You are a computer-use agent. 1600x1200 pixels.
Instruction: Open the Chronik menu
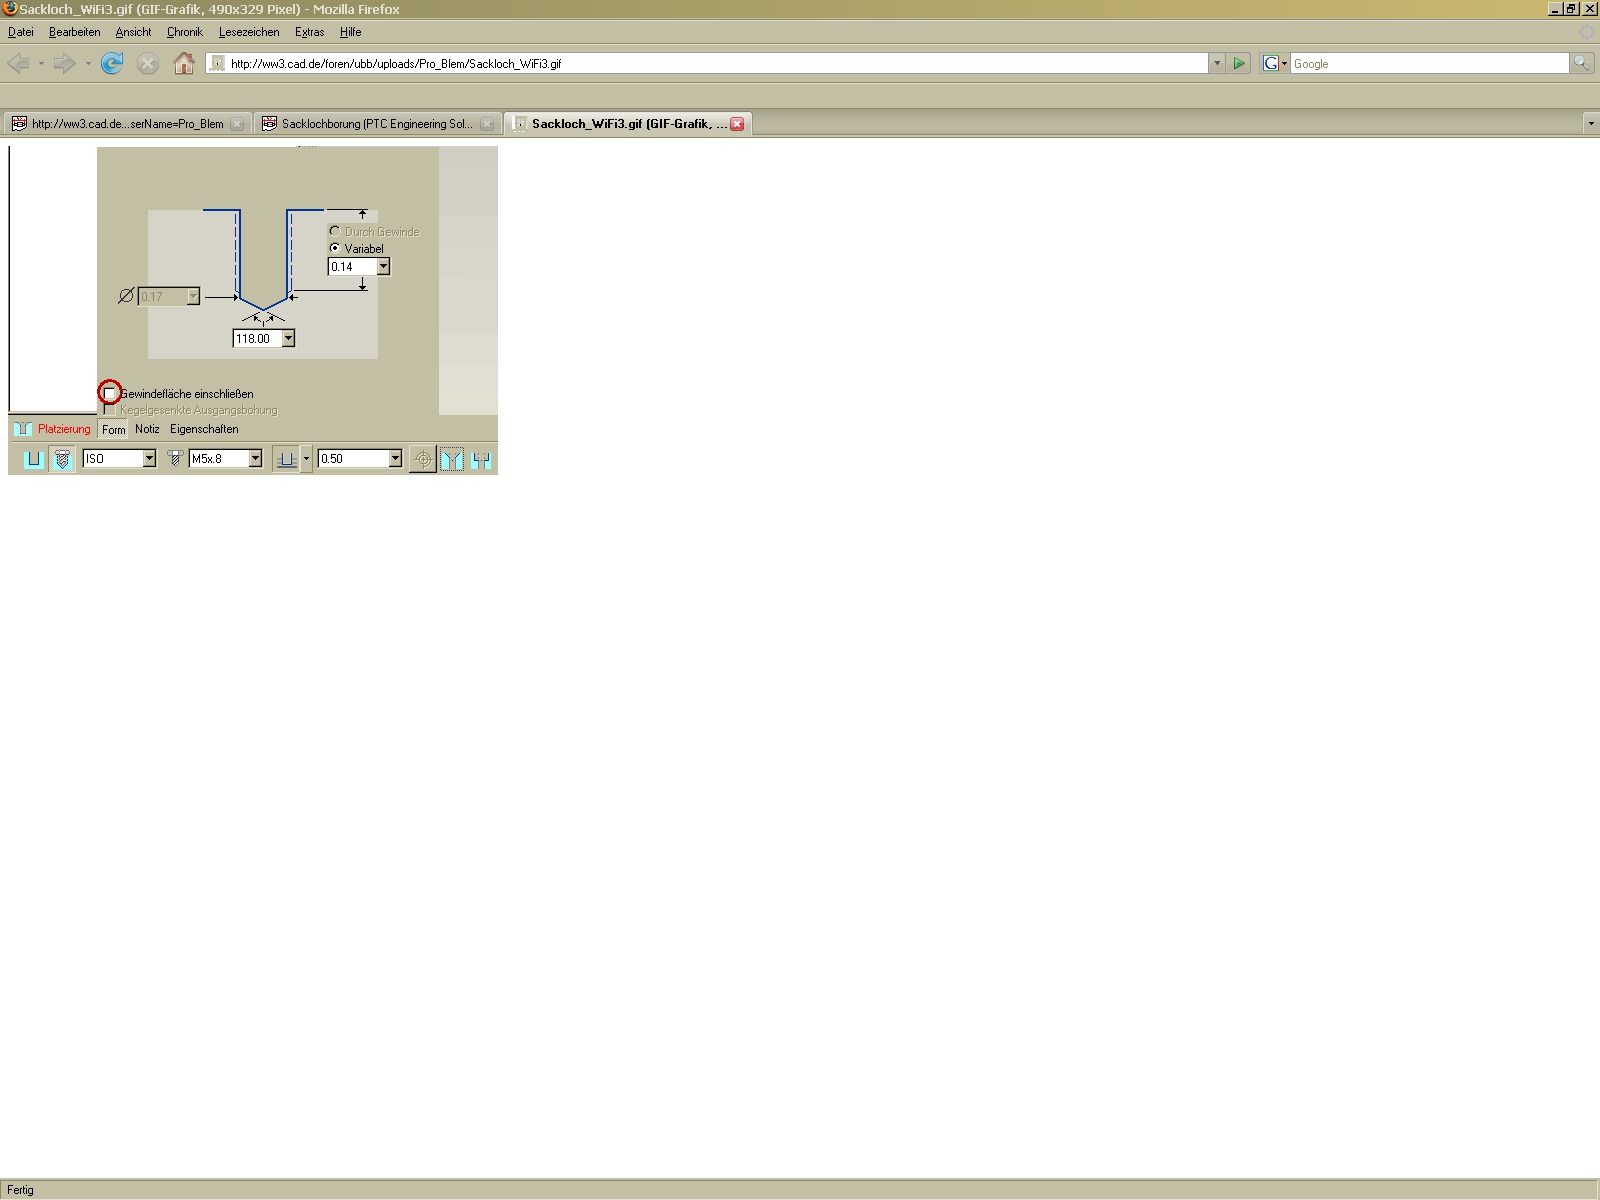185,32
